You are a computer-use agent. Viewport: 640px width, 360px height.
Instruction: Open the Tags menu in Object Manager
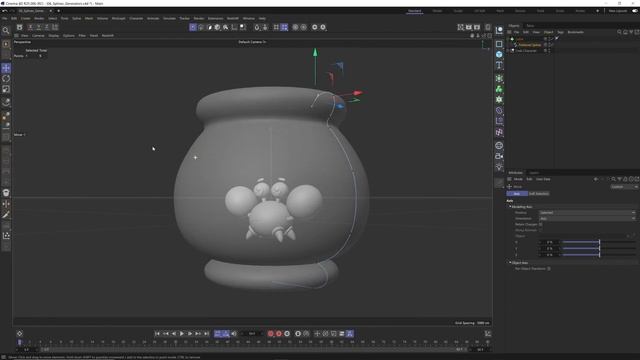tap(560, 32)
